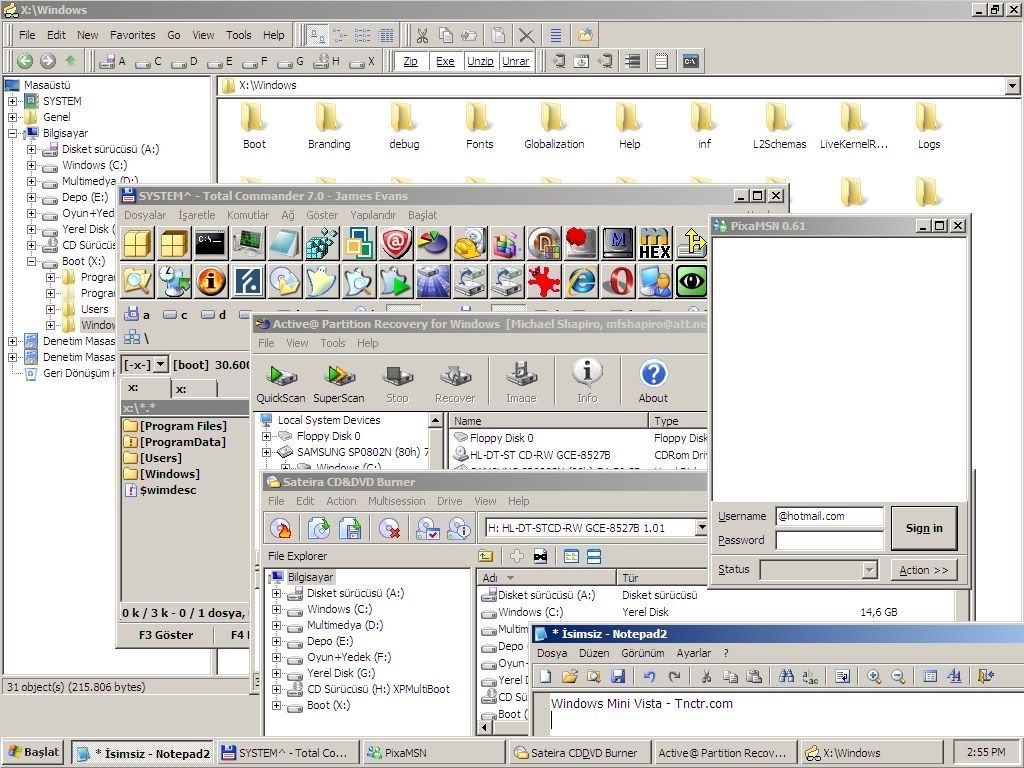The width and height of the screenshot is (1024, 768).
Task: Click the open file icon in Notepad2
Action: 569,677
